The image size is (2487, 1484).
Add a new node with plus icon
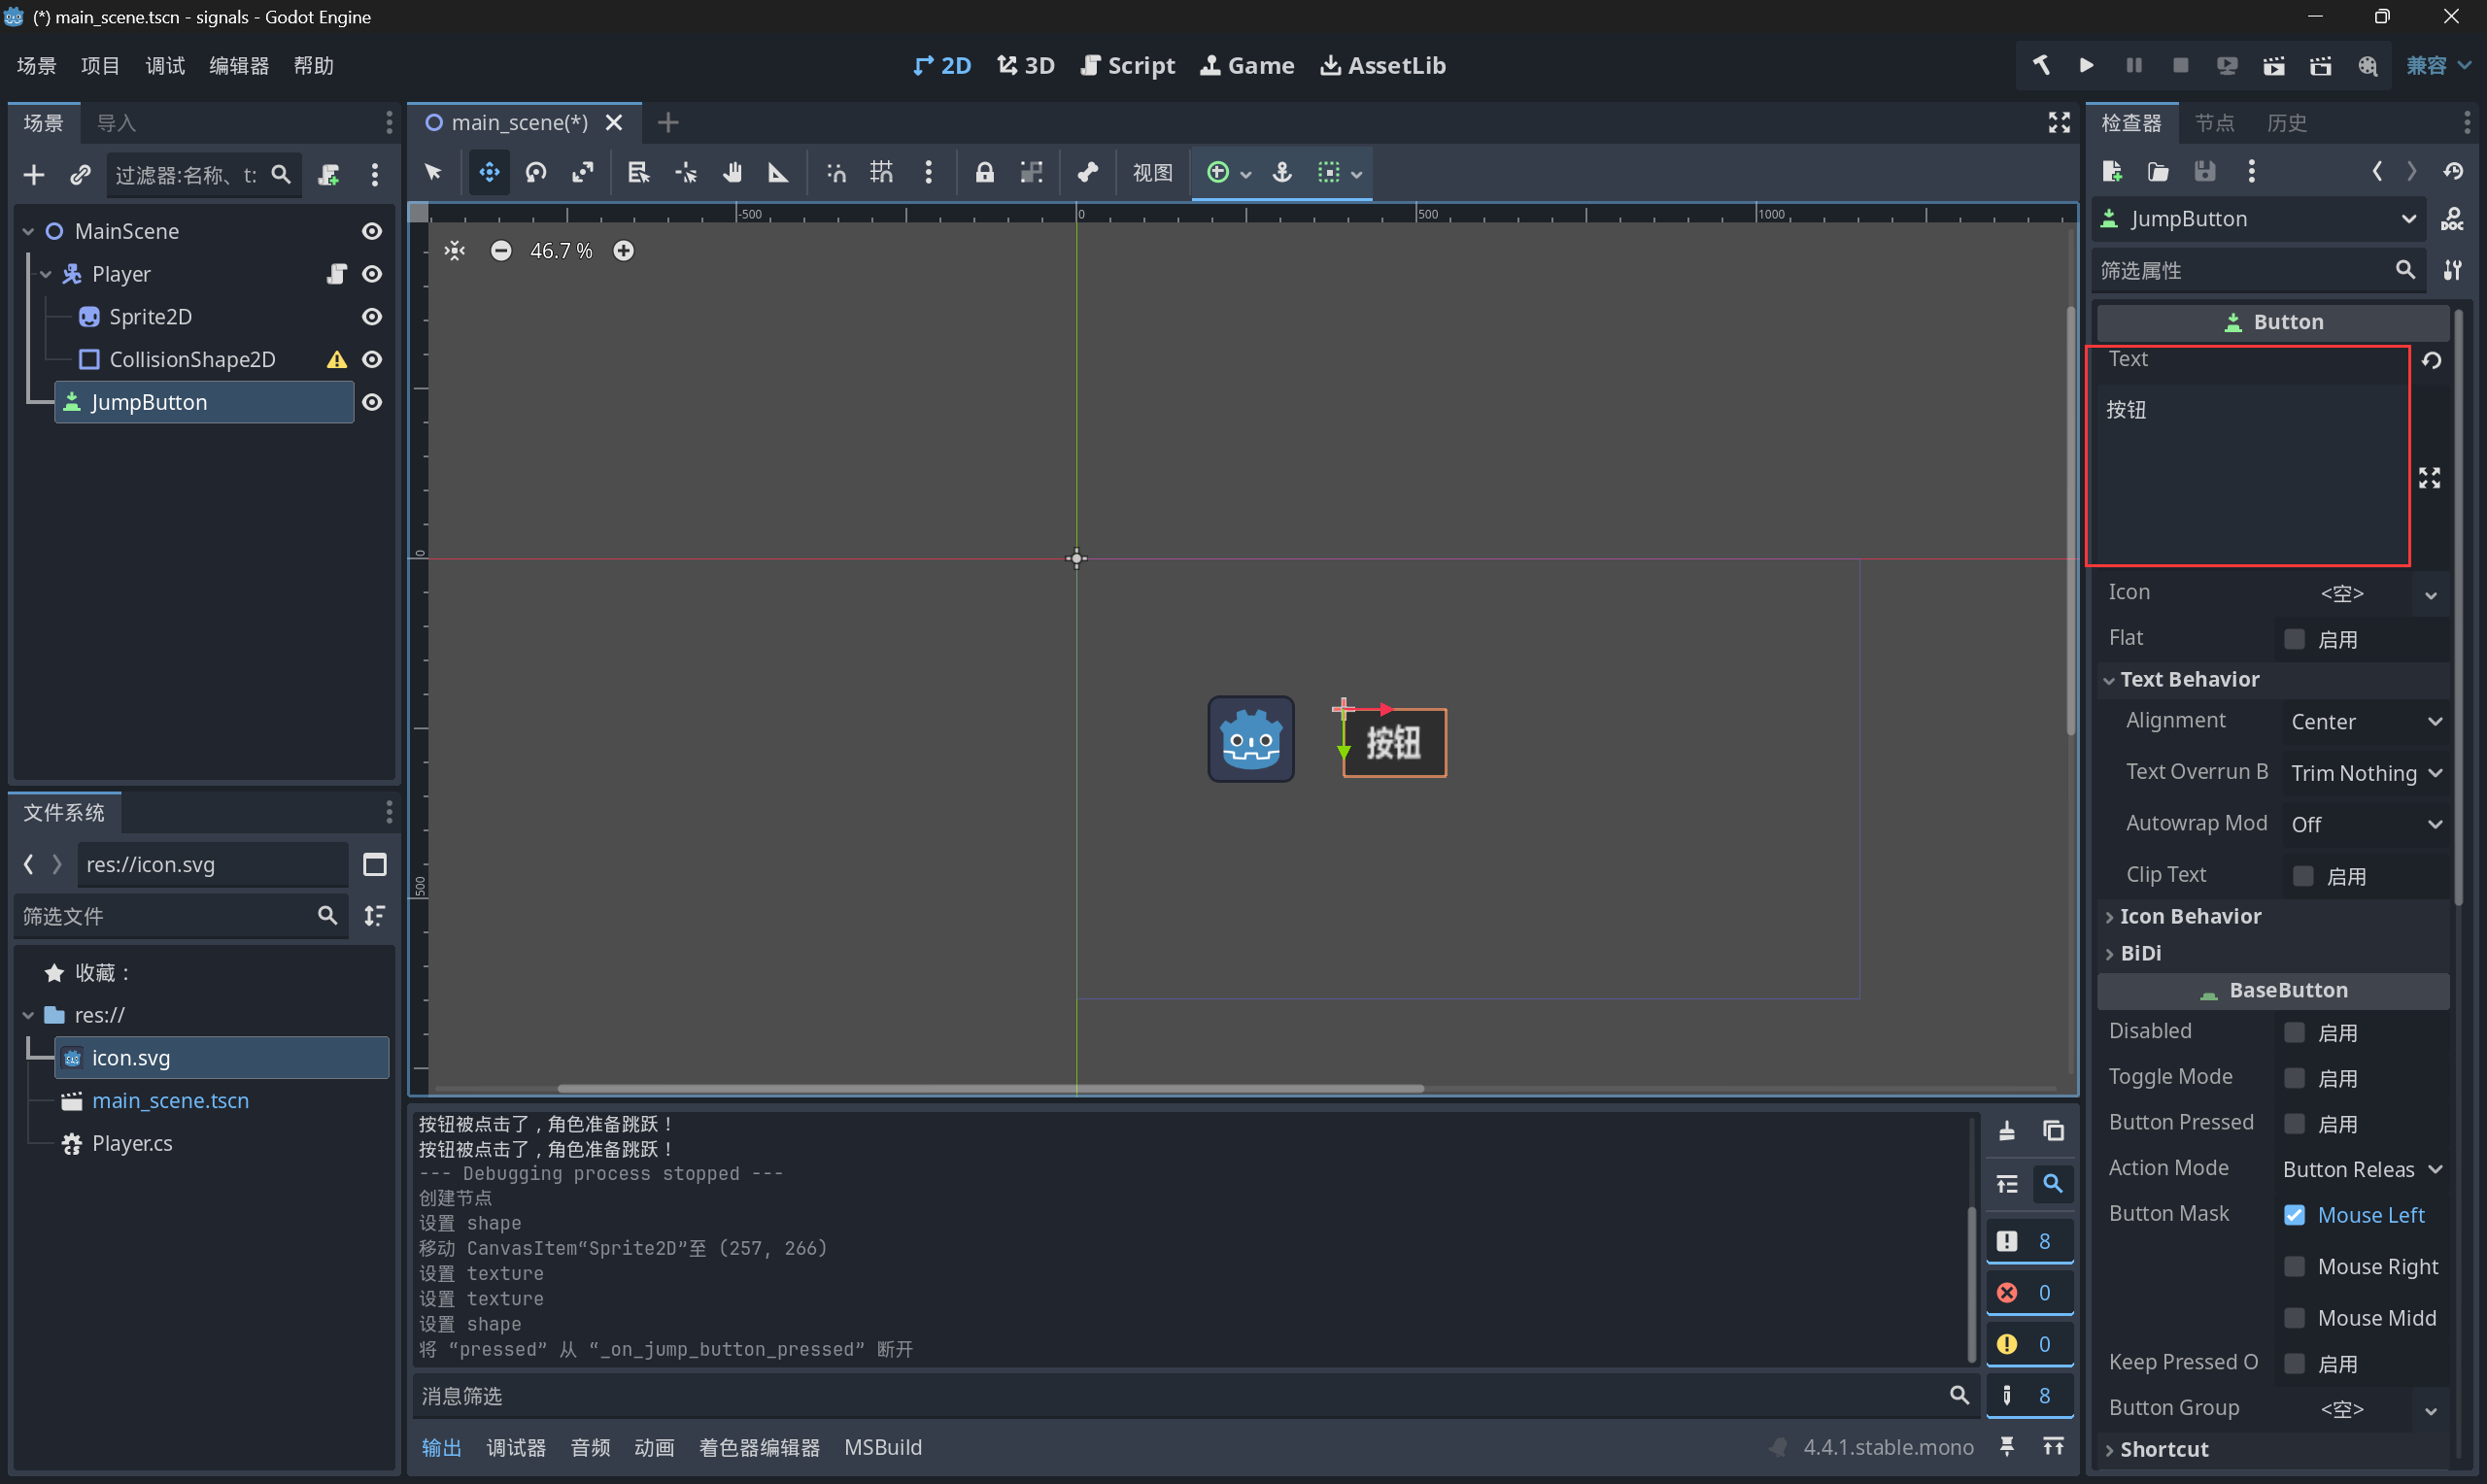pos(34,175)
